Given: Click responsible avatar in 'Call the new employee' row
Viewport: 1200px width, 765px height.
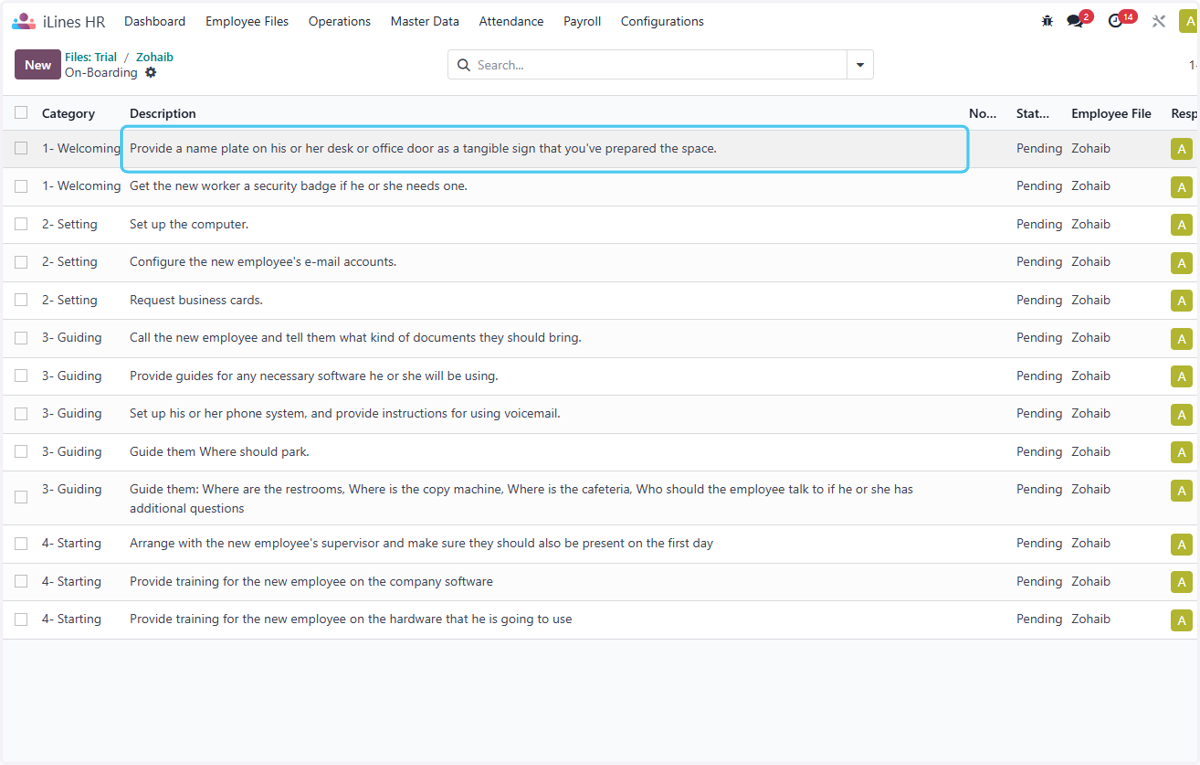Looking at the screenshot, I should click(x=1182, y=339).
